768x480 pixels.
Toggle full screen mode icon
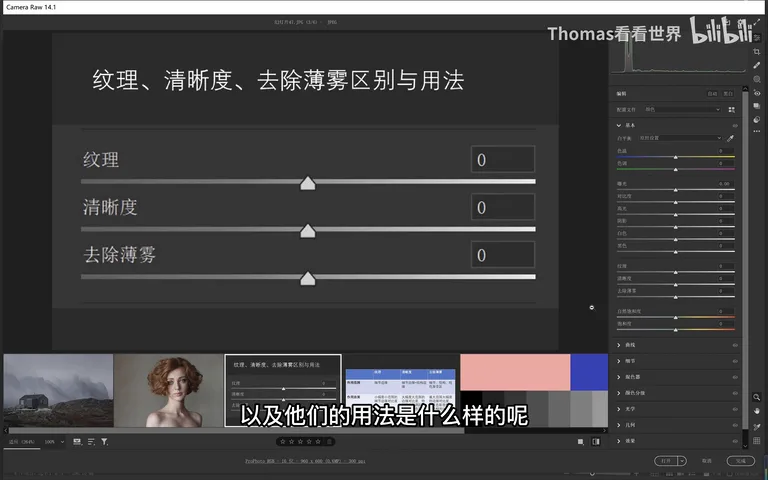(757, 22)
